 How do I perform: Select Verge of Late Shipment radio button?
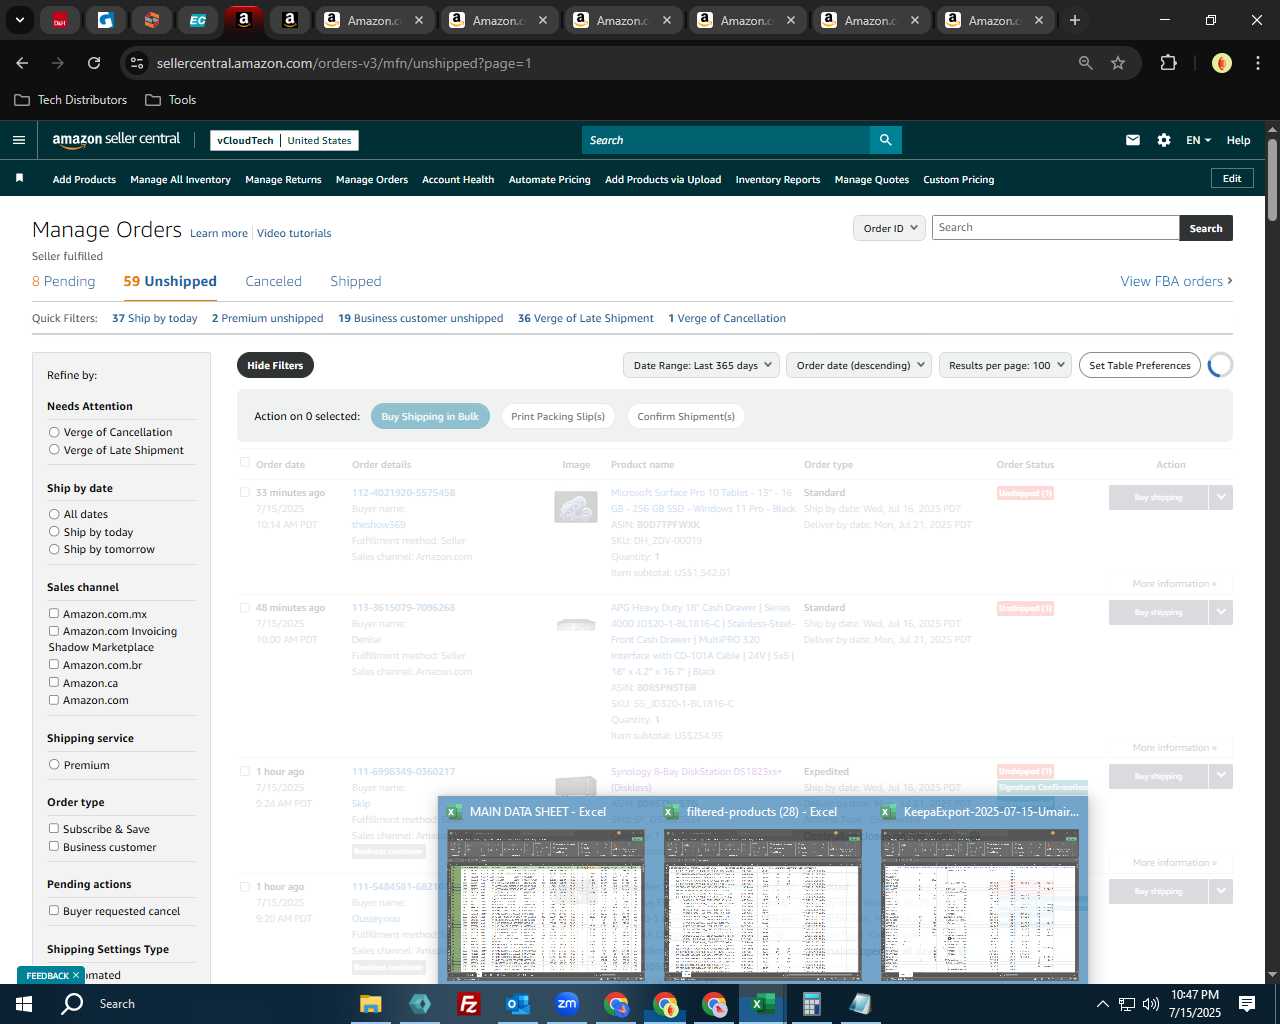[x=54, y=450]
